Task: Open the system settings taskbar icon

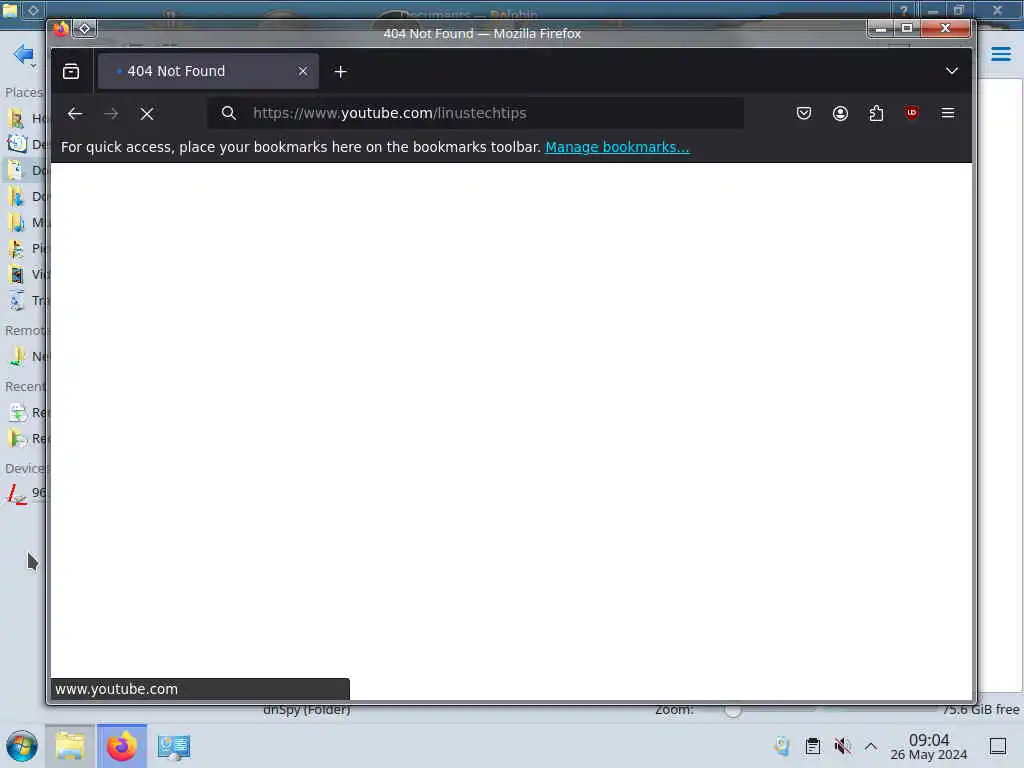Action: pos(174,746)
